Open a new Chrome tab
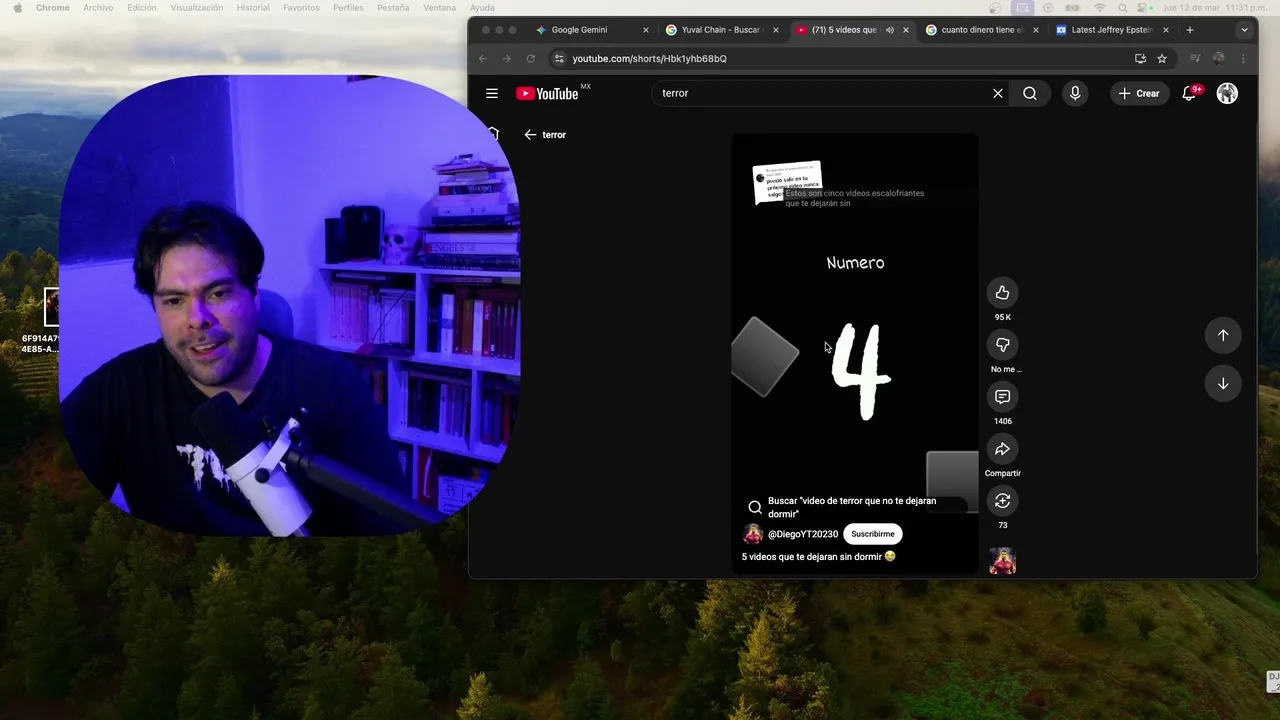 pos(1190,30)
